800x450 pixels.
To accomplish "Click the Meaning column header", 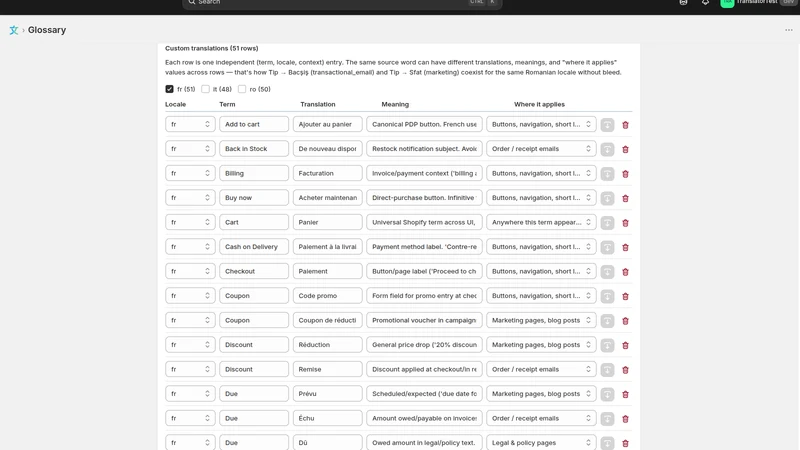I will pos(395,104).
